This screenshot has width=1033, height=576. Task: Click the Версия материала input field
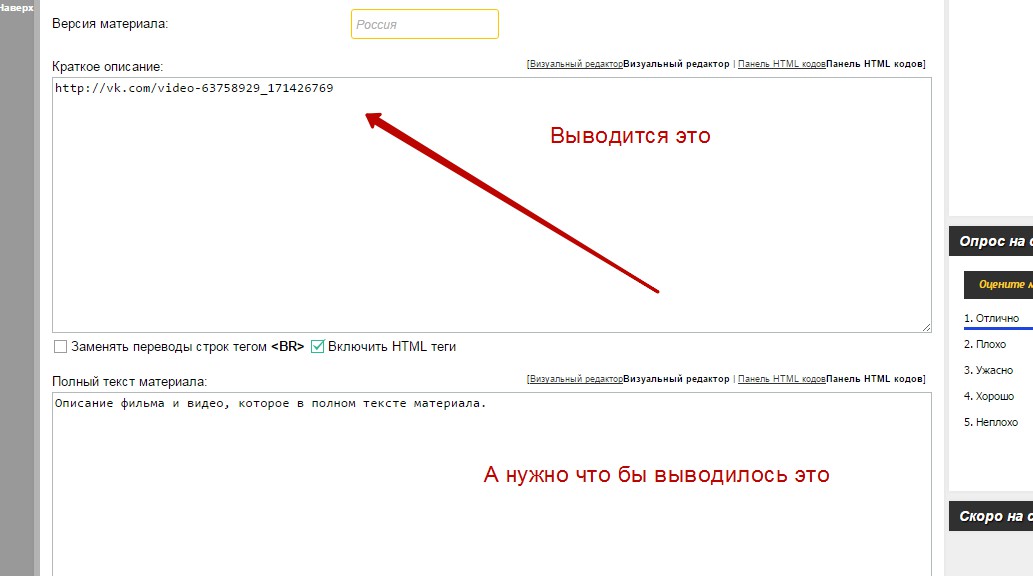(424, 24)
